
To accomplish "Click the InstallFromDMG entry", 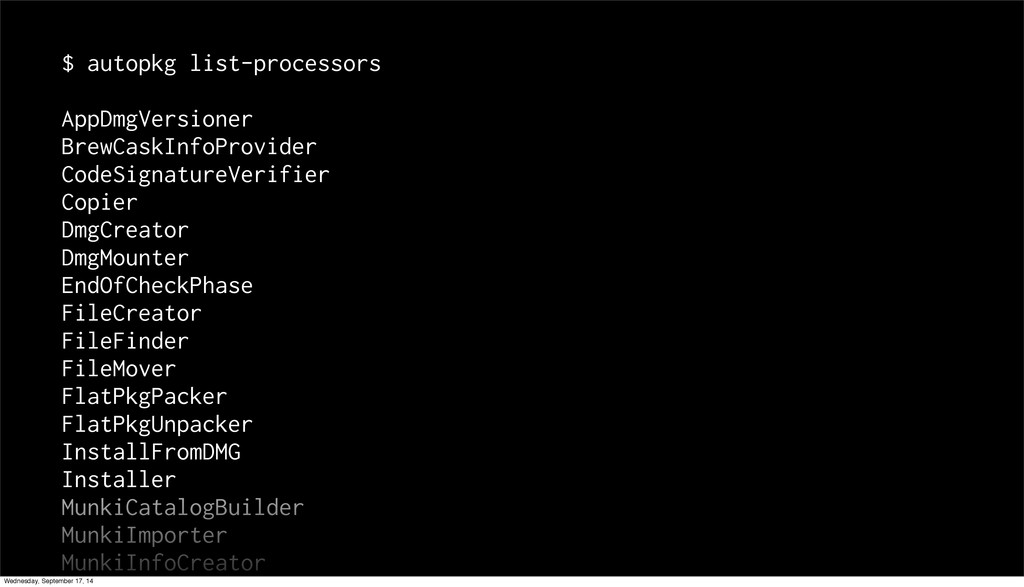I will [x=151, y=452].
